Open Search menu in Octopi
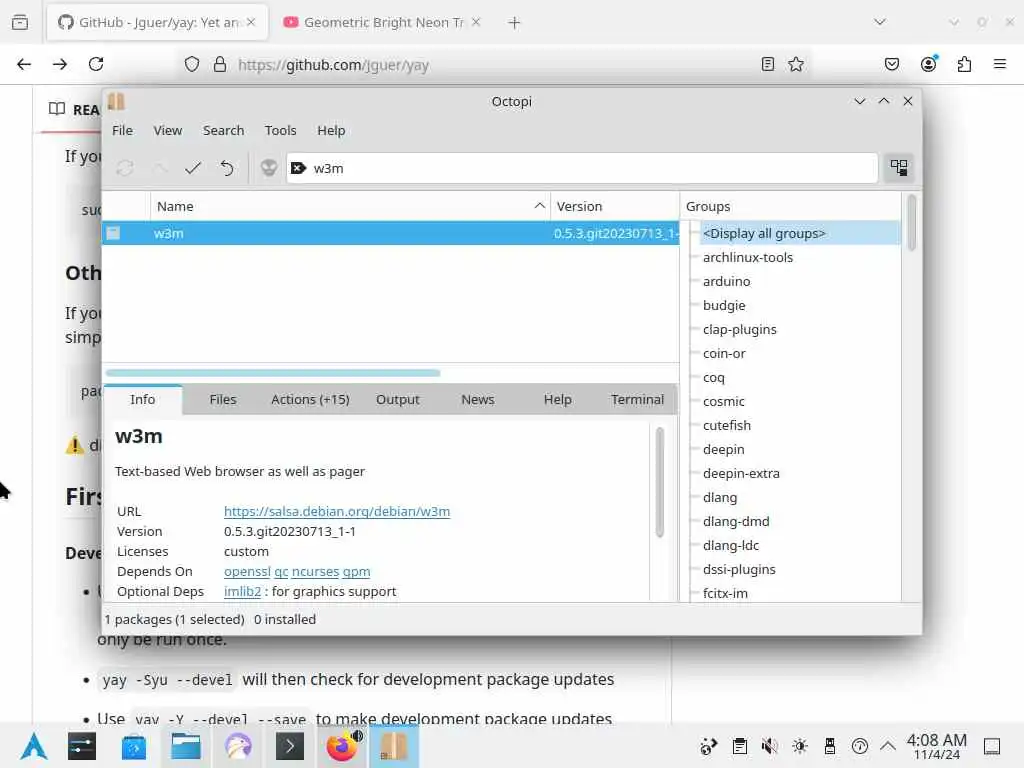 (223, 131)
